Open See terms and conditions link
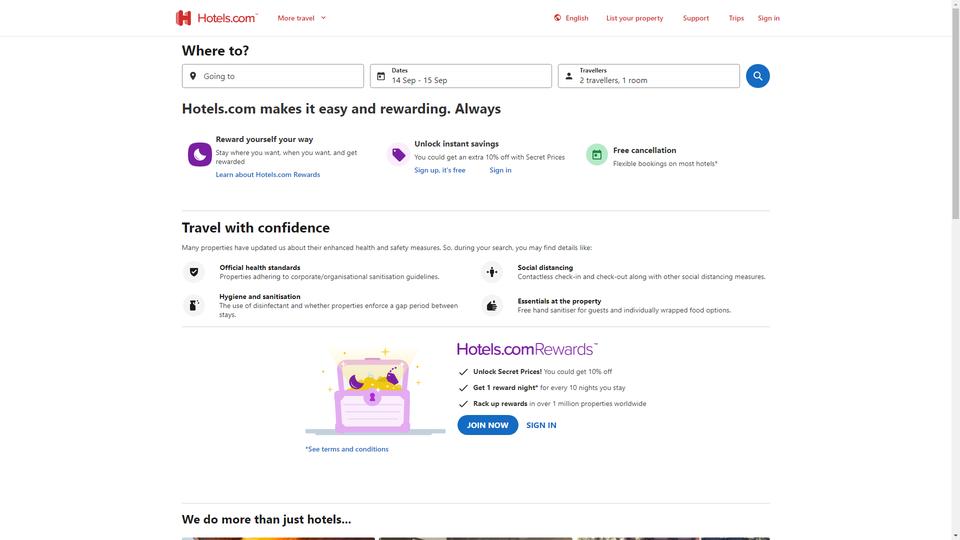Screen dimensions: 960x540 (x=347, y=449)
